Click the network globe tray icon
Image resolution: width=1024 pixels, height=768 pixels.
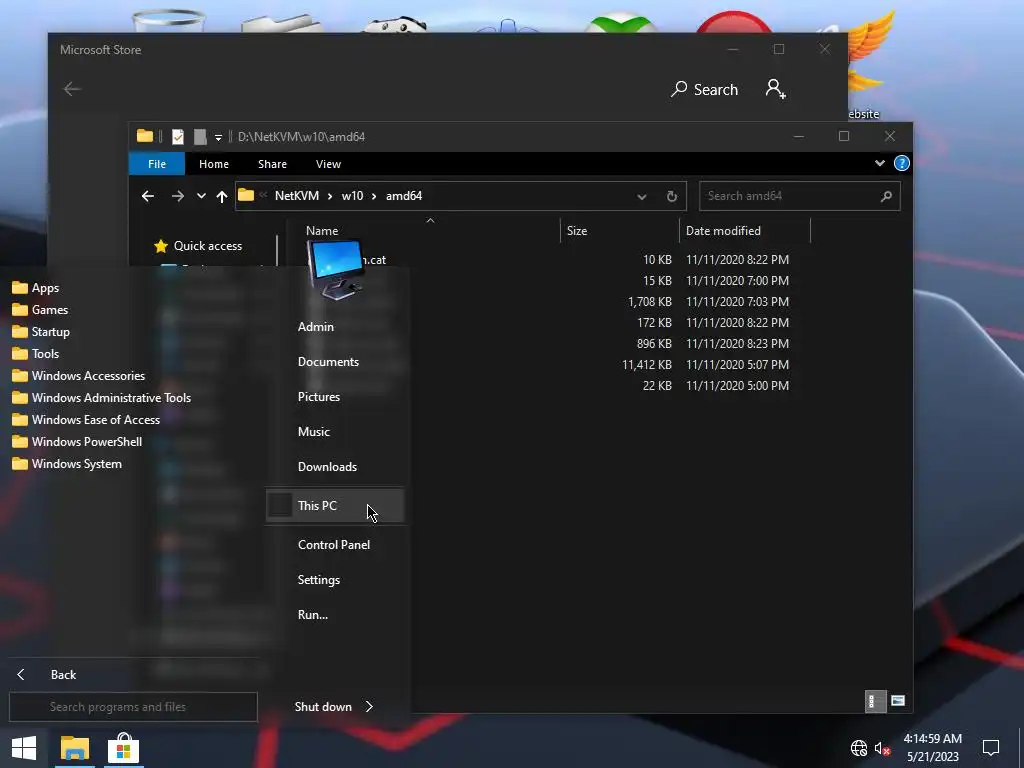click(x=859, y=748)
